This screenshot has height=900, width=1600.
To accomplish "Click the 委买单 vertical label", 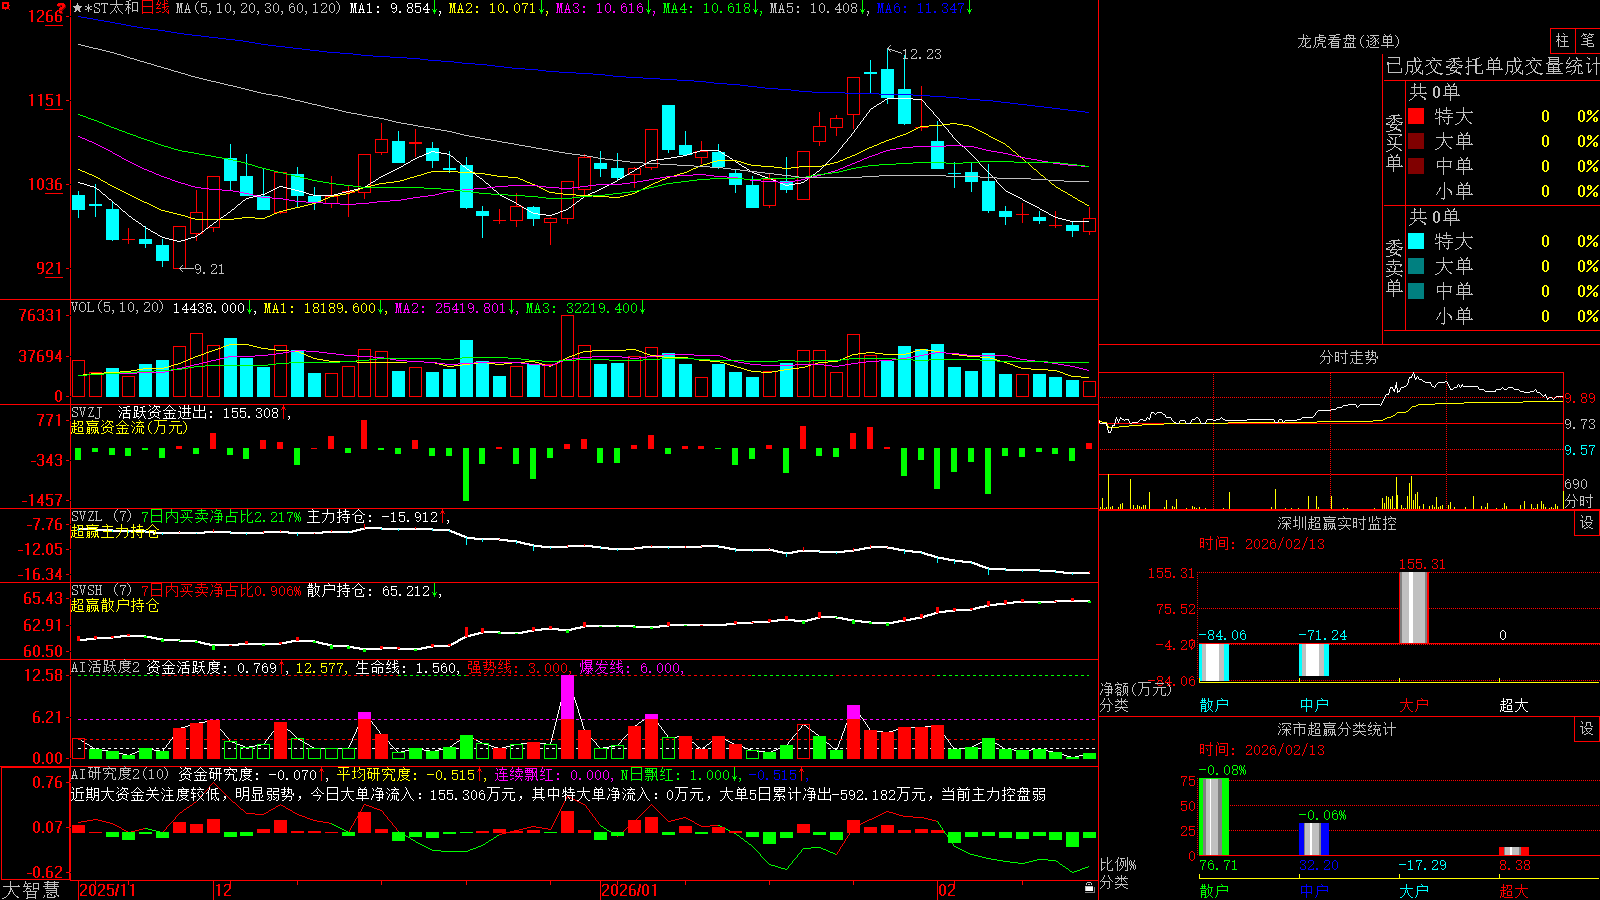I will pyautogui.click(x=1394, y=142).
